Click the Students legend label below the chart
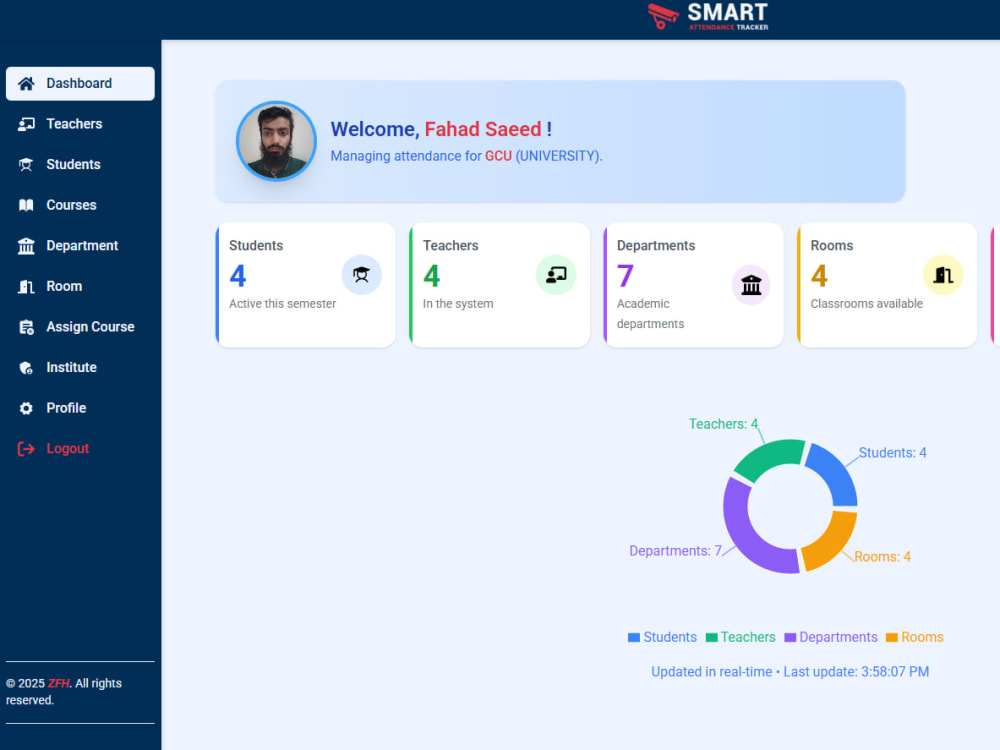1000x750 pixels. 670,638
